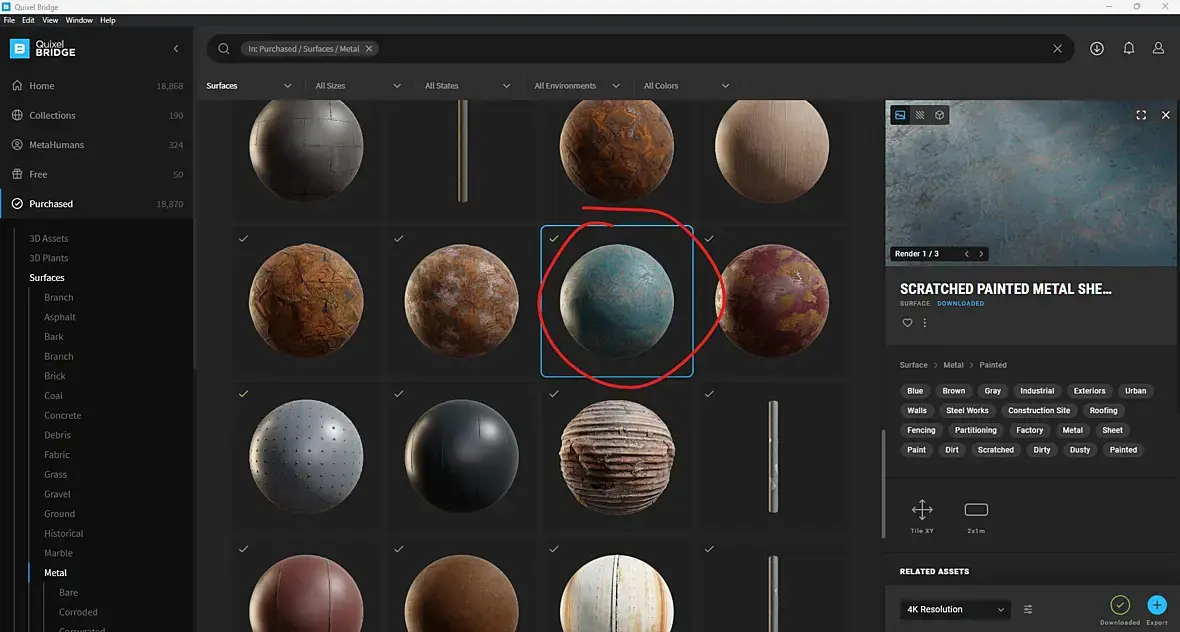The image size is (1180, 632).
Task: Click the blue Export plus button
Action: pyautogui.click(x=1157, y=604)
